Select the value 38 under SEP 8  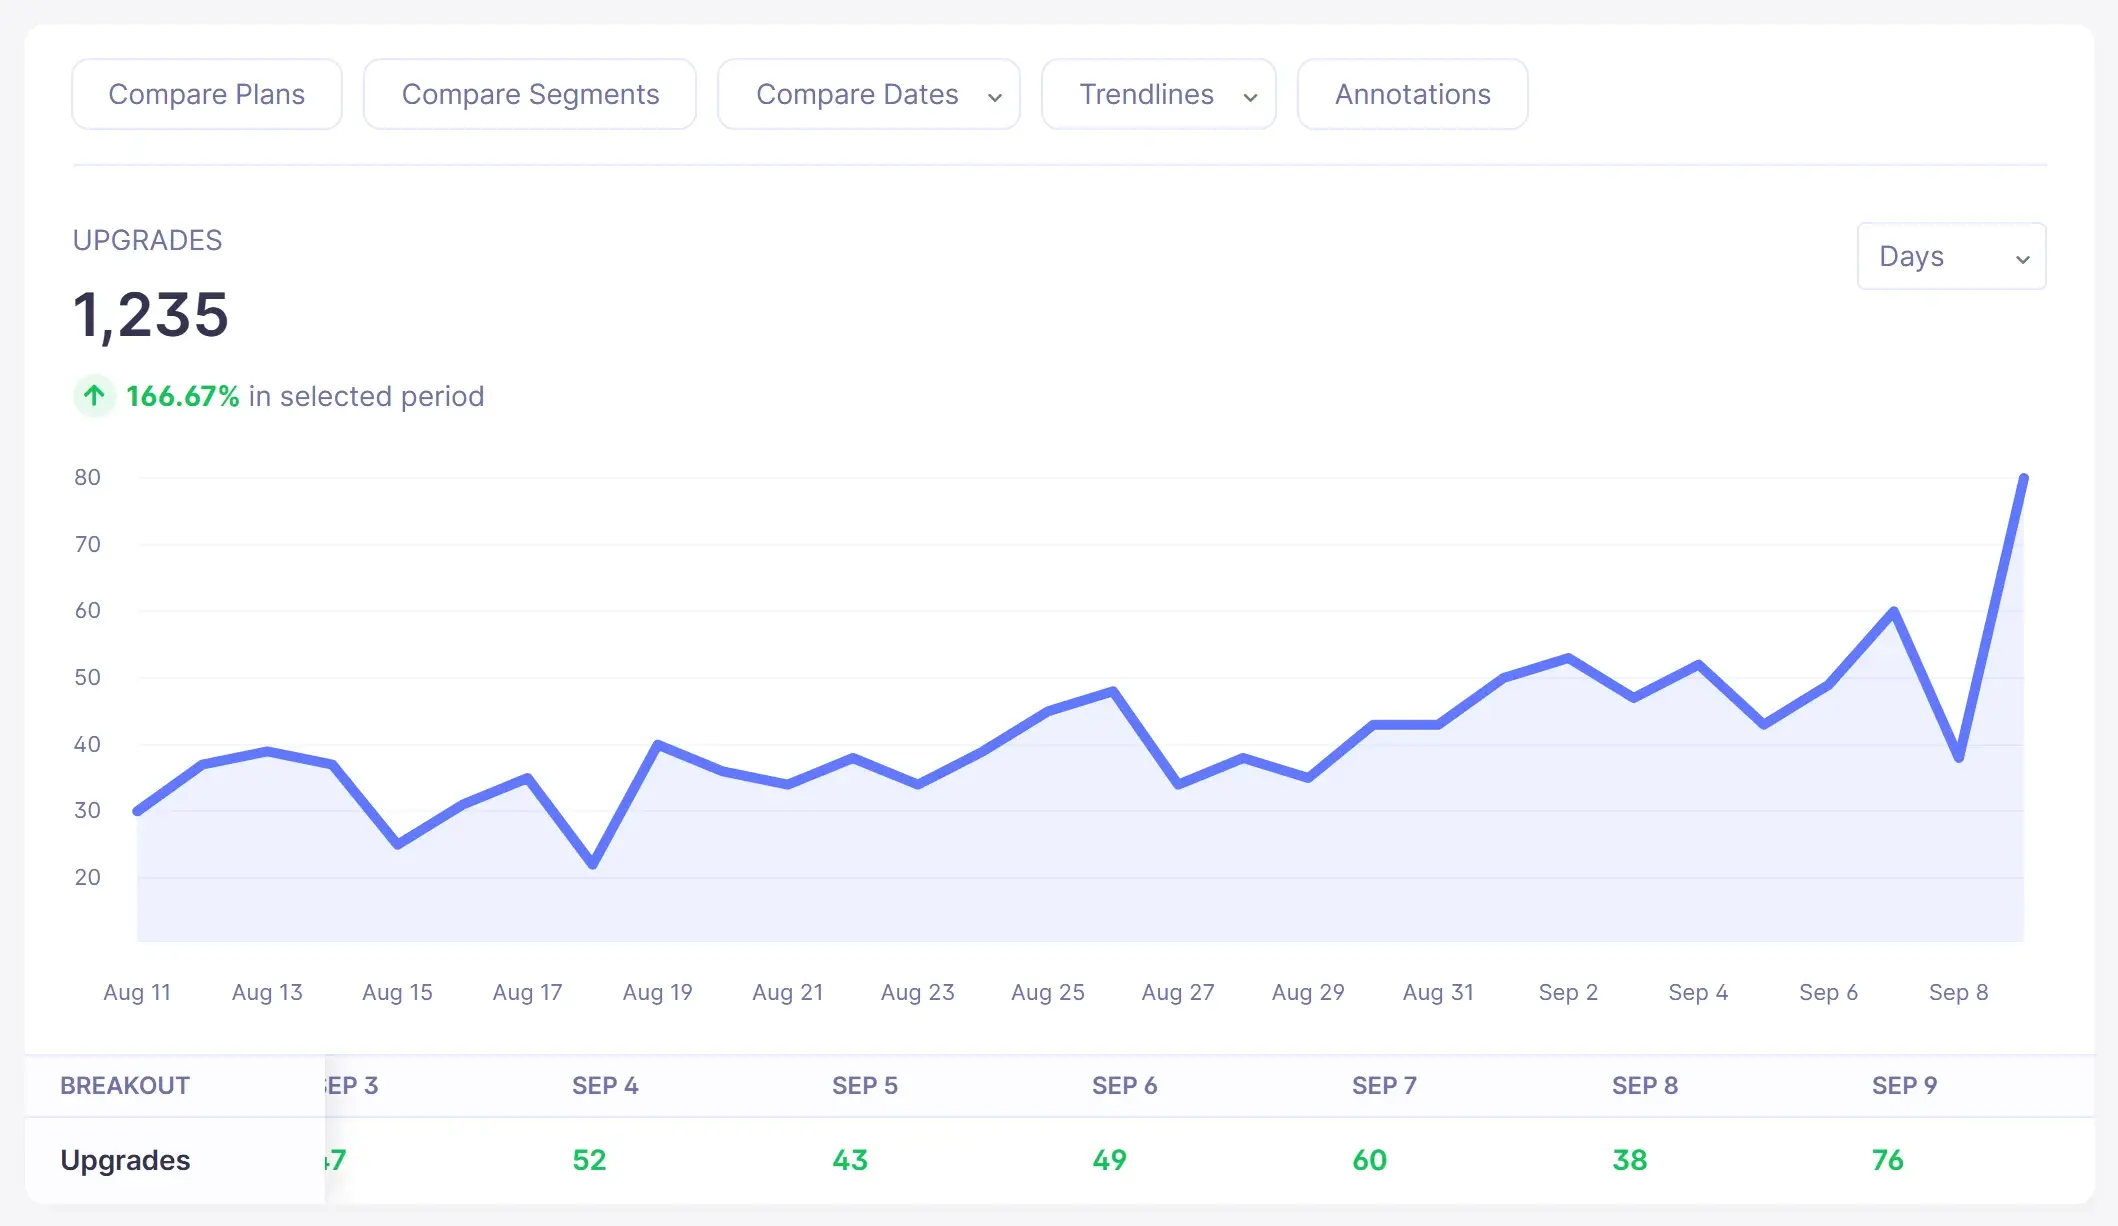[x=1630, y=1160]
